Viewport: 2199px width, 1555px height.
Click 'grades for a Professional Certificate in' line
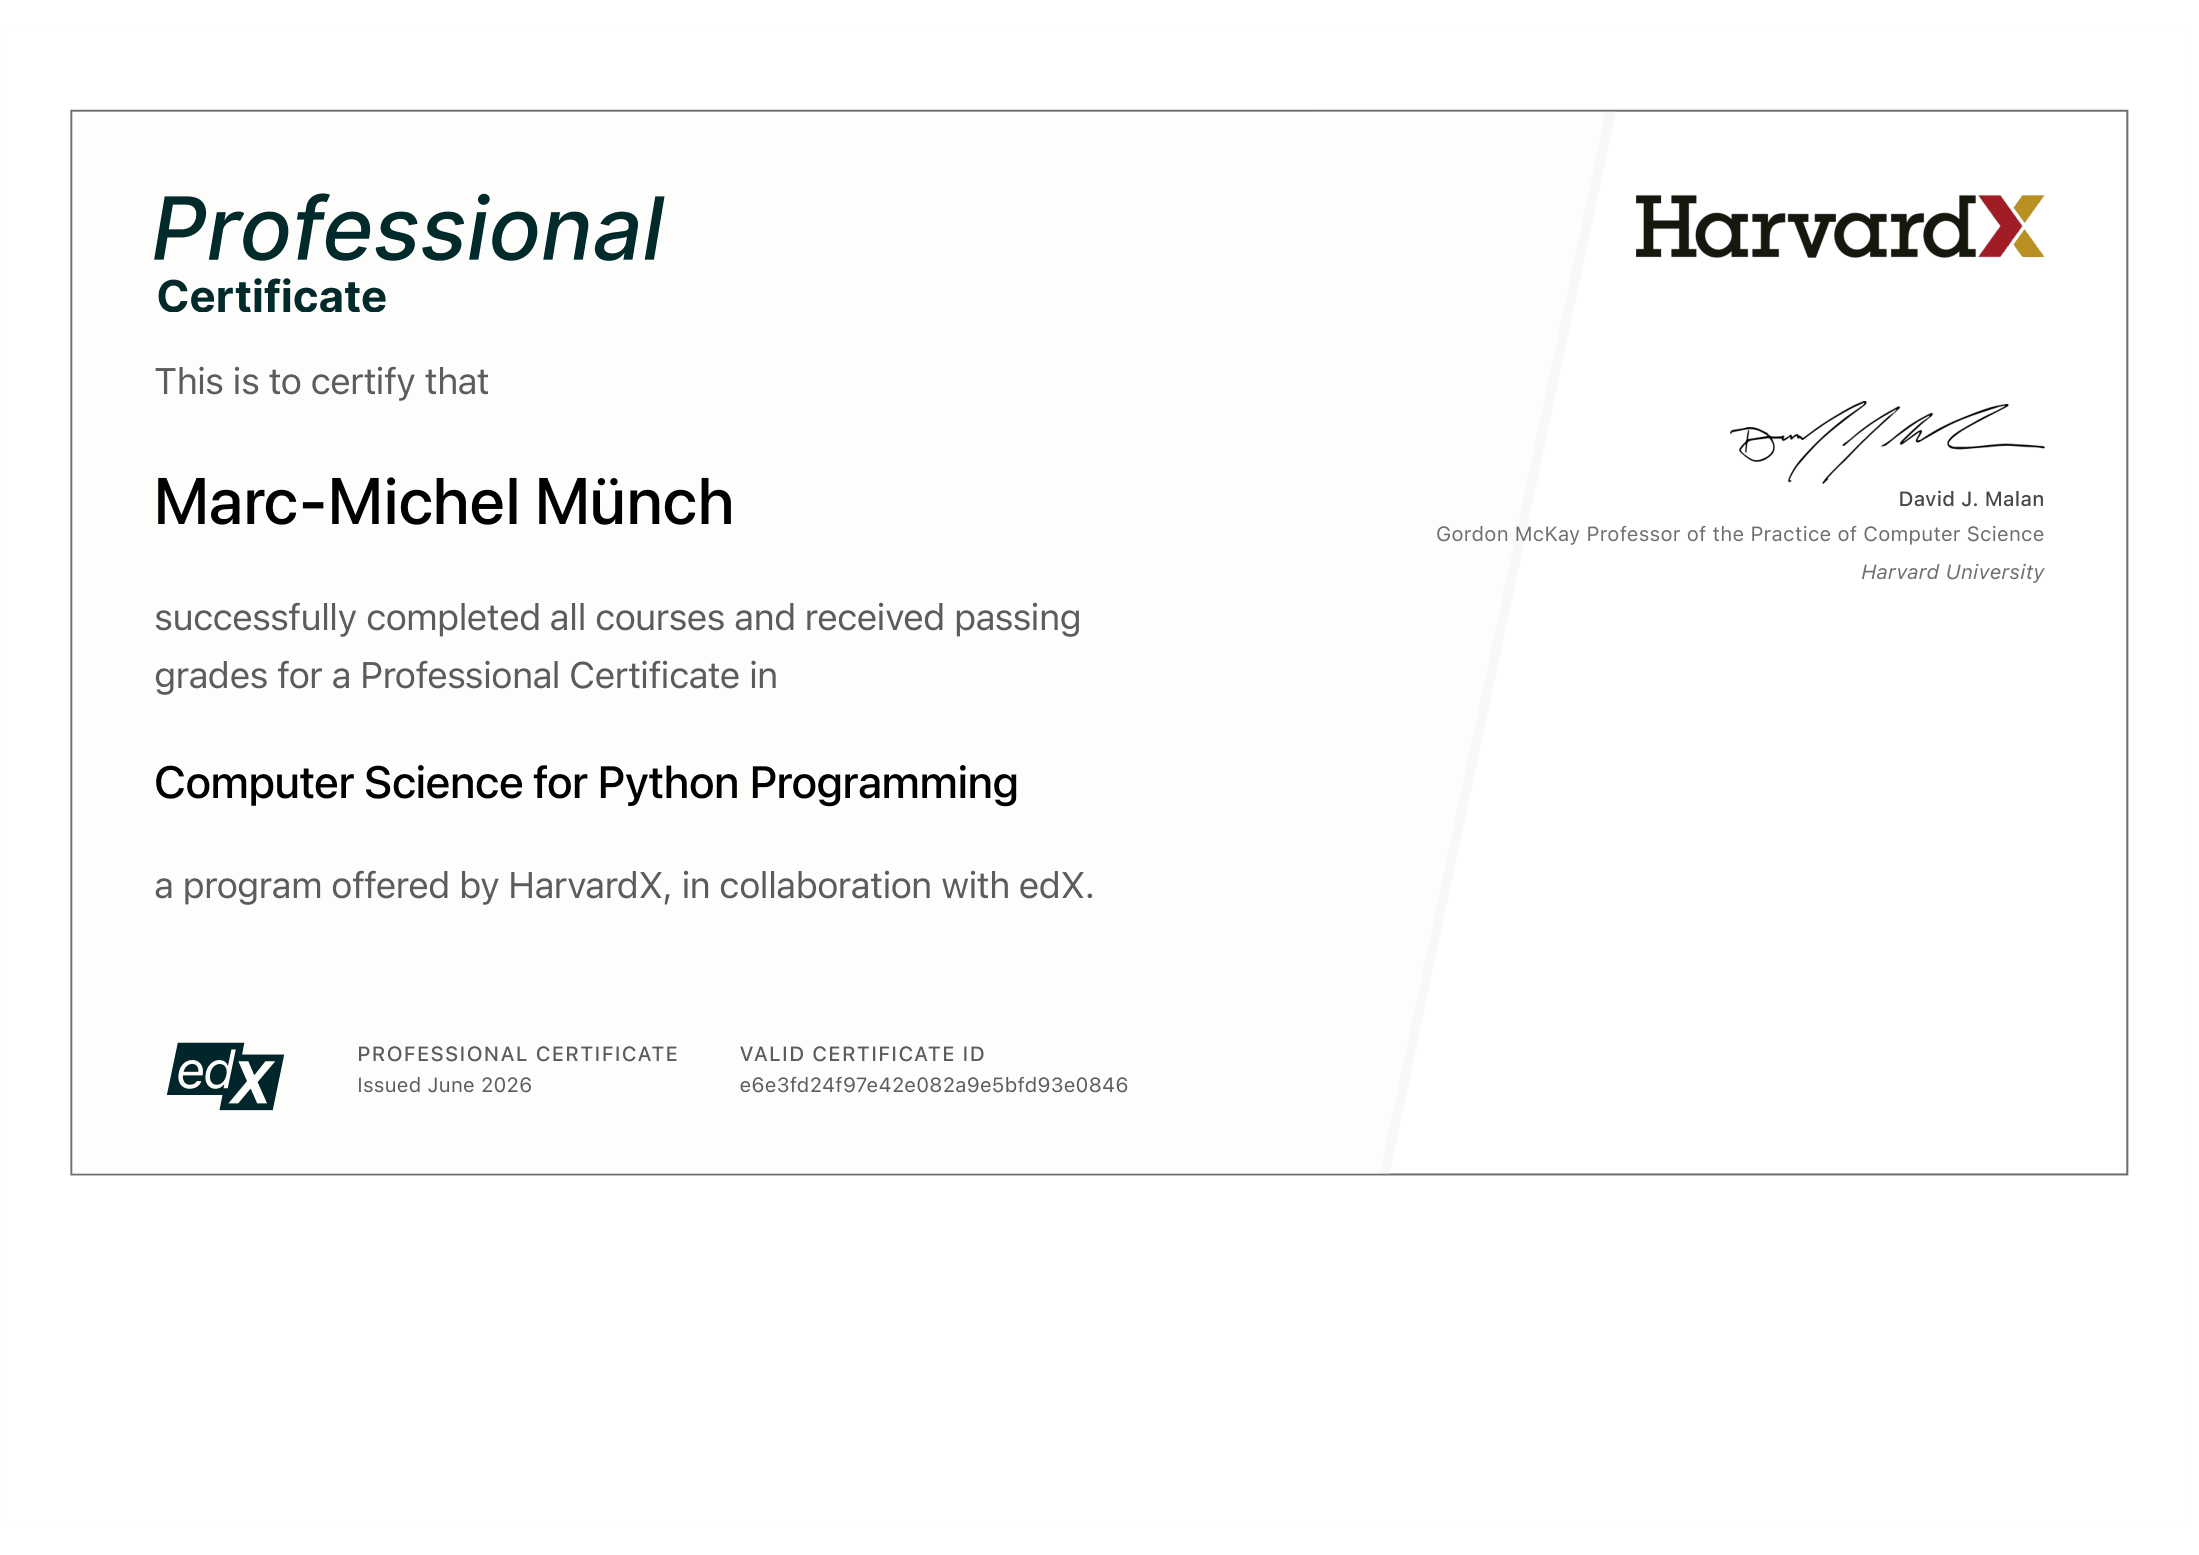pyautogui.click(x=465, y=676)
